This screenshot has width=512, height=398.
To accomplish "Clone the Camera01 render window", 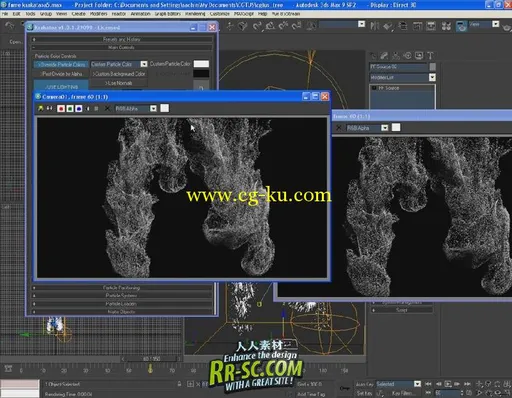I will 50,108.
